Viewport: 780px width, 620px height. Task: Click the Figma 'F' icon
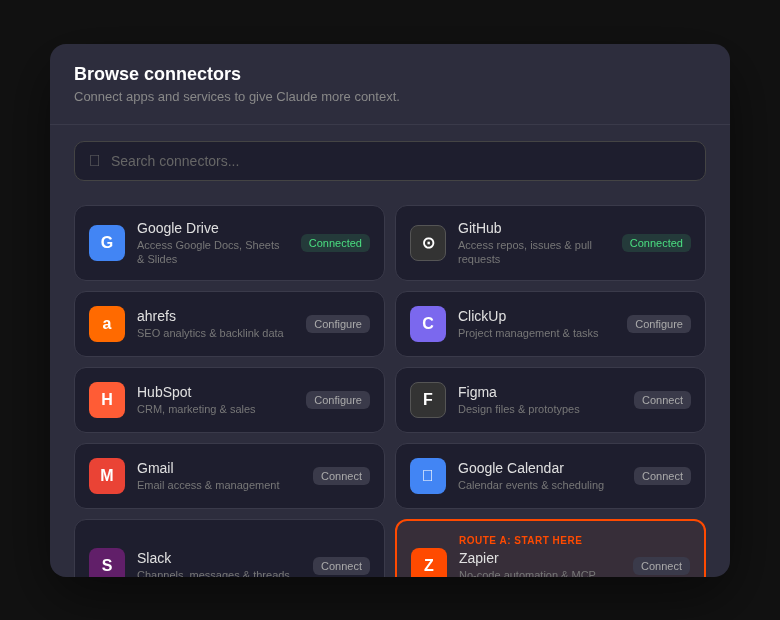coord(428,400)
